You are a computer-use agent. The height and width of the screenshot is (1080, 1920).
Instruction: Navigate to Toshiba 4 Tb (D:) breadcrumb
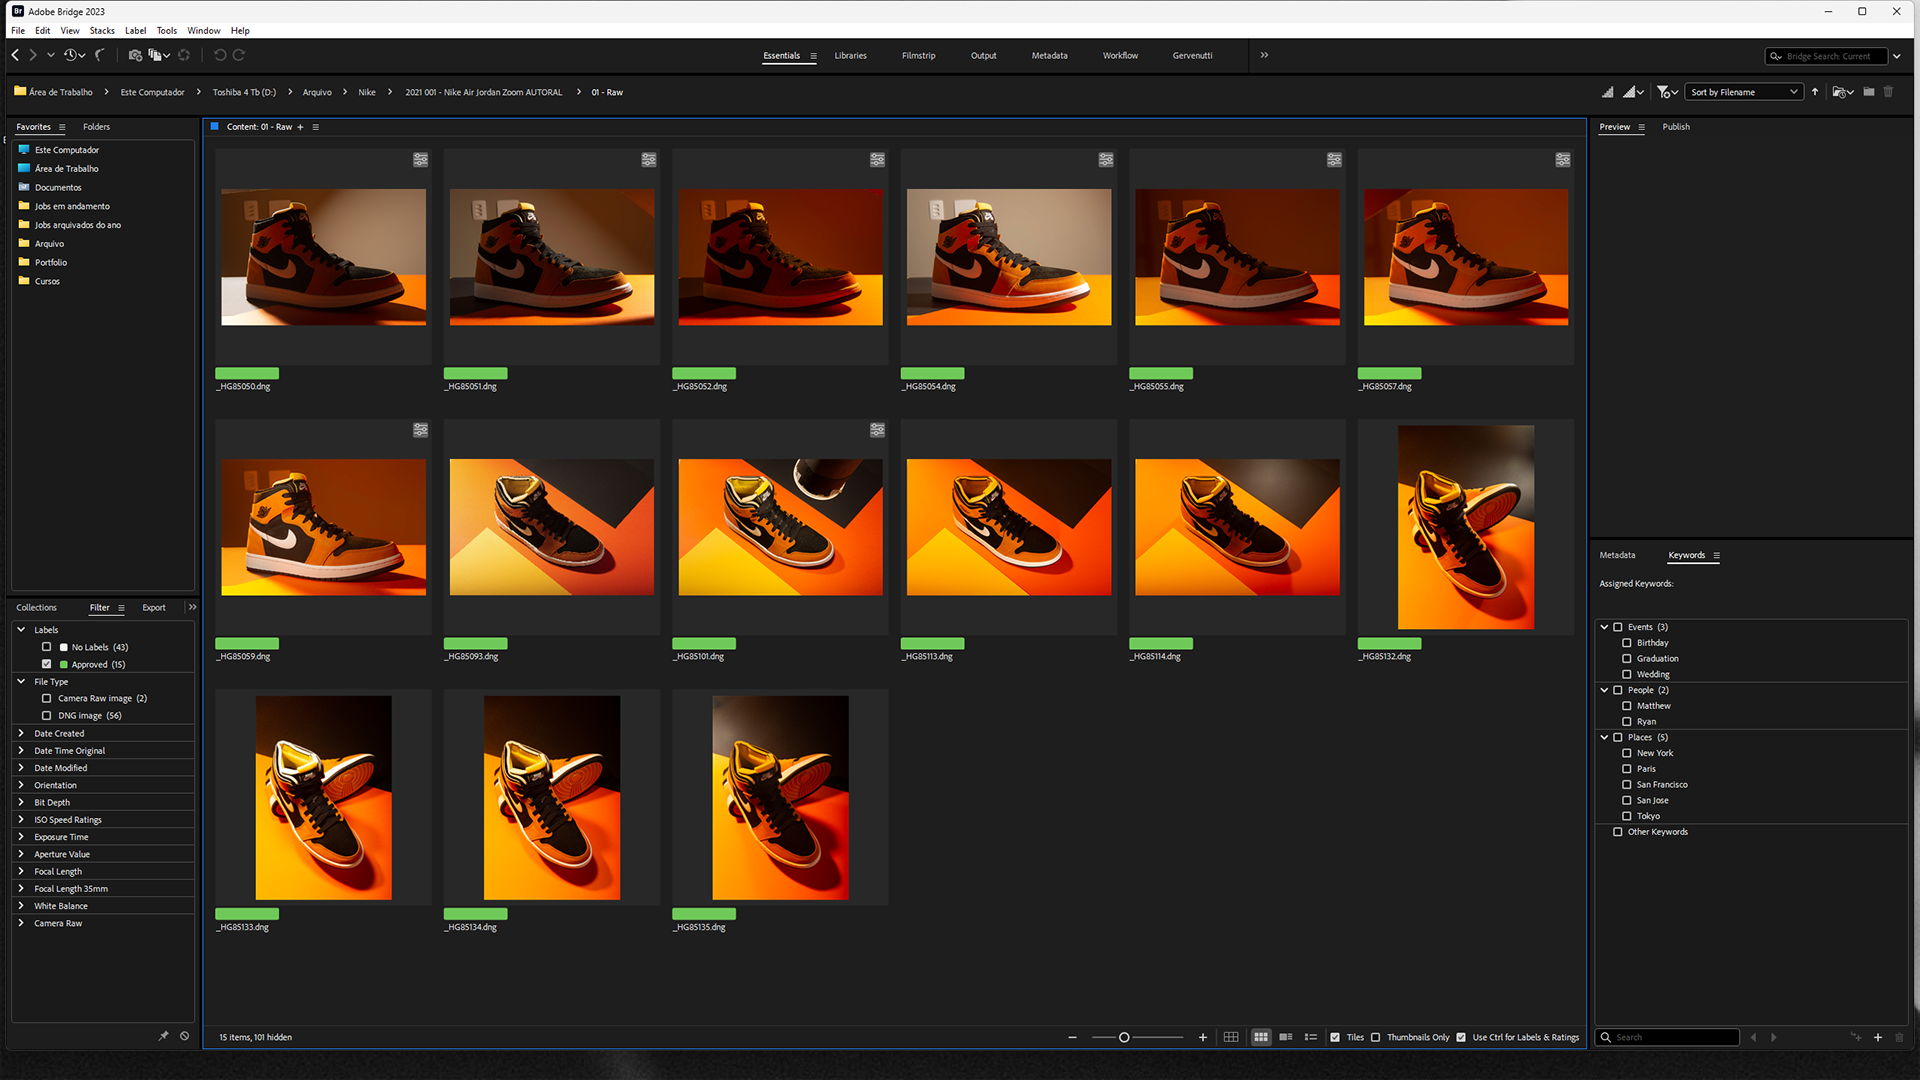coord(244,92)
